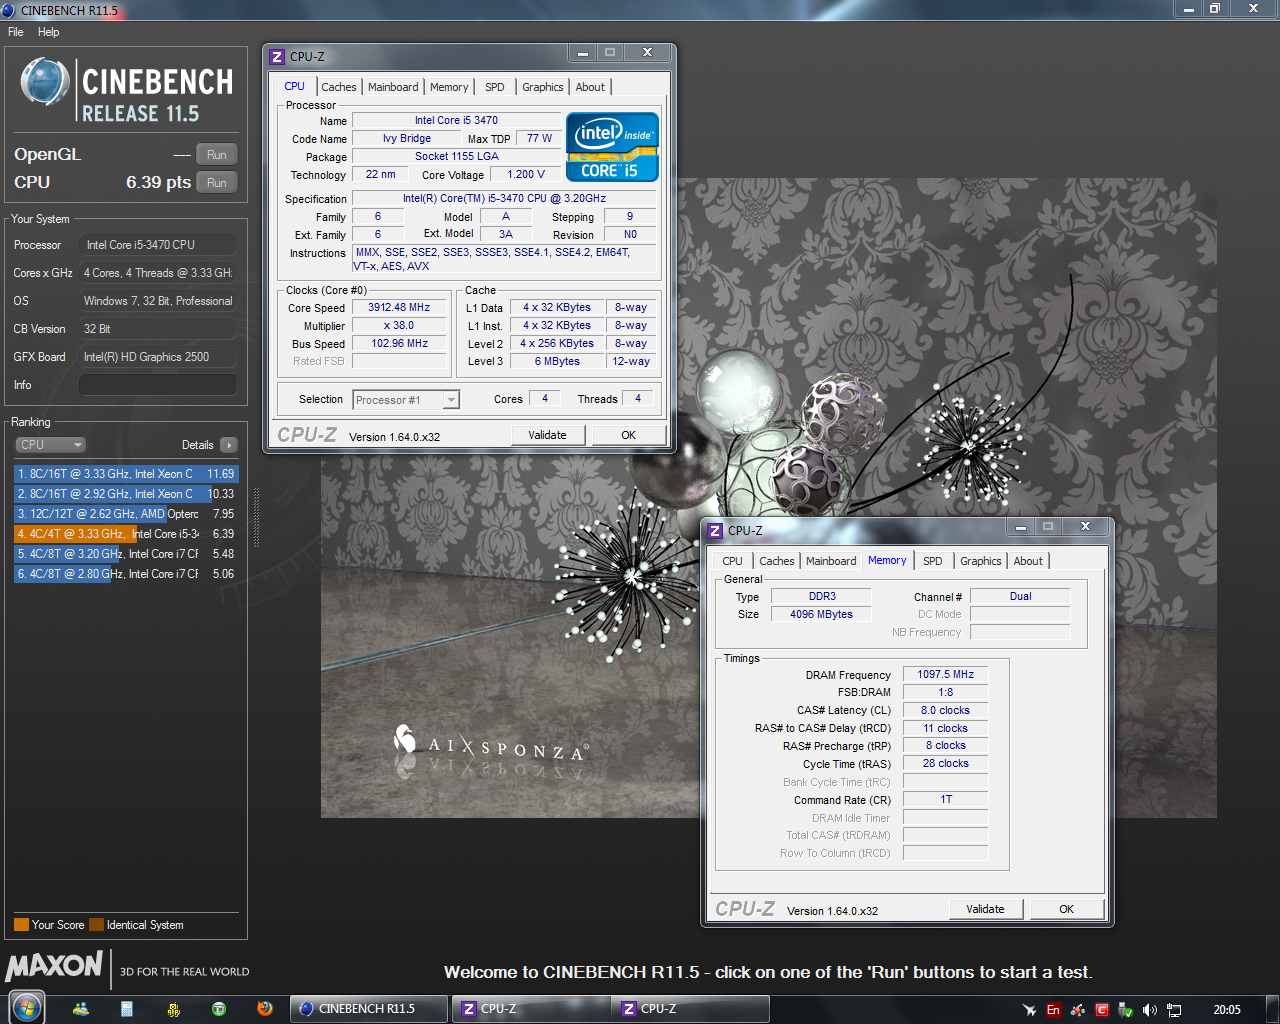Screen dimensions: 1280x1024
Task: Click the calculator-like taskbar icon
Action: tap(127, 1009)
